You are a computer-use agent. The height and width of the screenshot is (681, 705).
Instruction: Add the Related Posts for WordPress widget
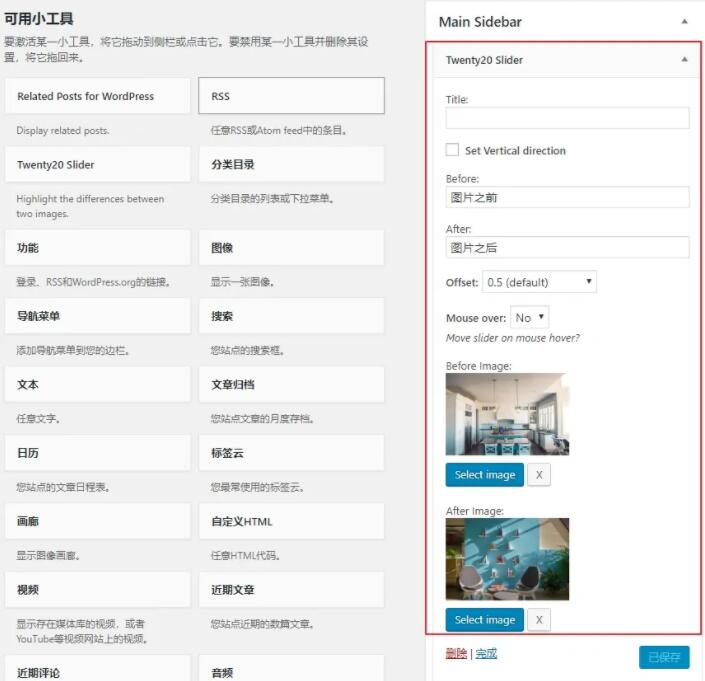click(98, 96)
